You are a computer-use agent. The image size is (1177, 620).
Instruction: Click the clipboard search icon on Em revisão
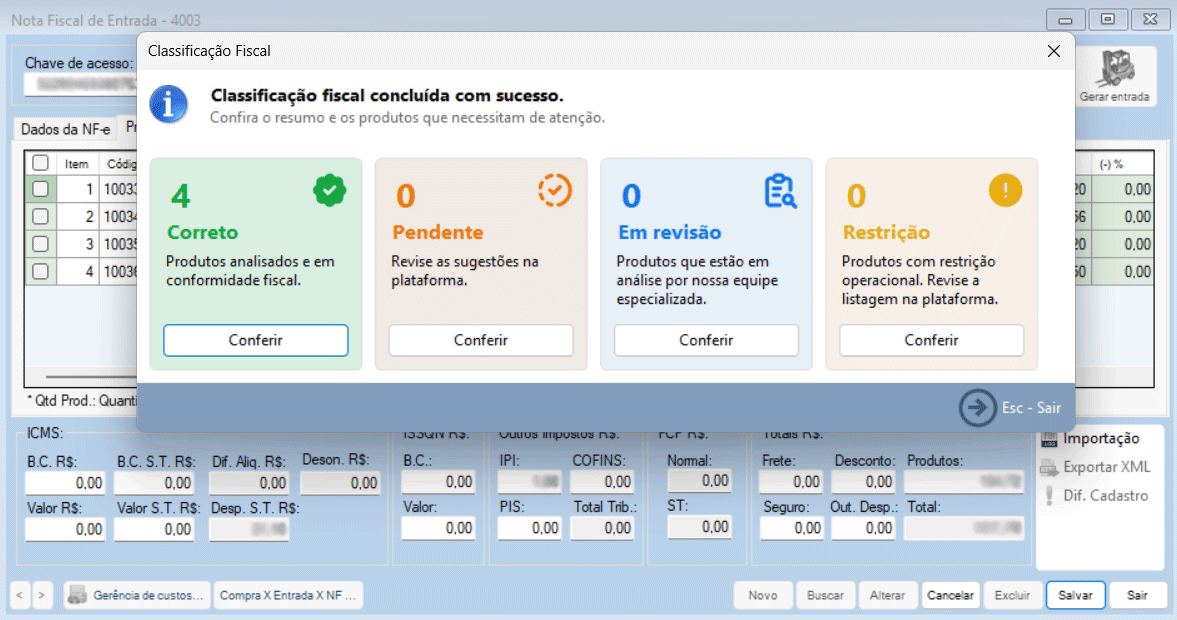780,191
